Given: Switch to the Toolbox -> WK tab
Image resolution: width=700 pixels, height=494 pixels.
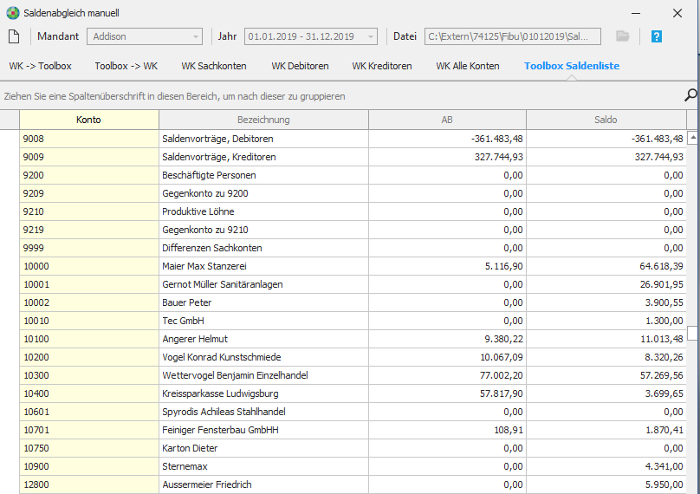Looking at the screenshot, I should [x=126, y=66].
